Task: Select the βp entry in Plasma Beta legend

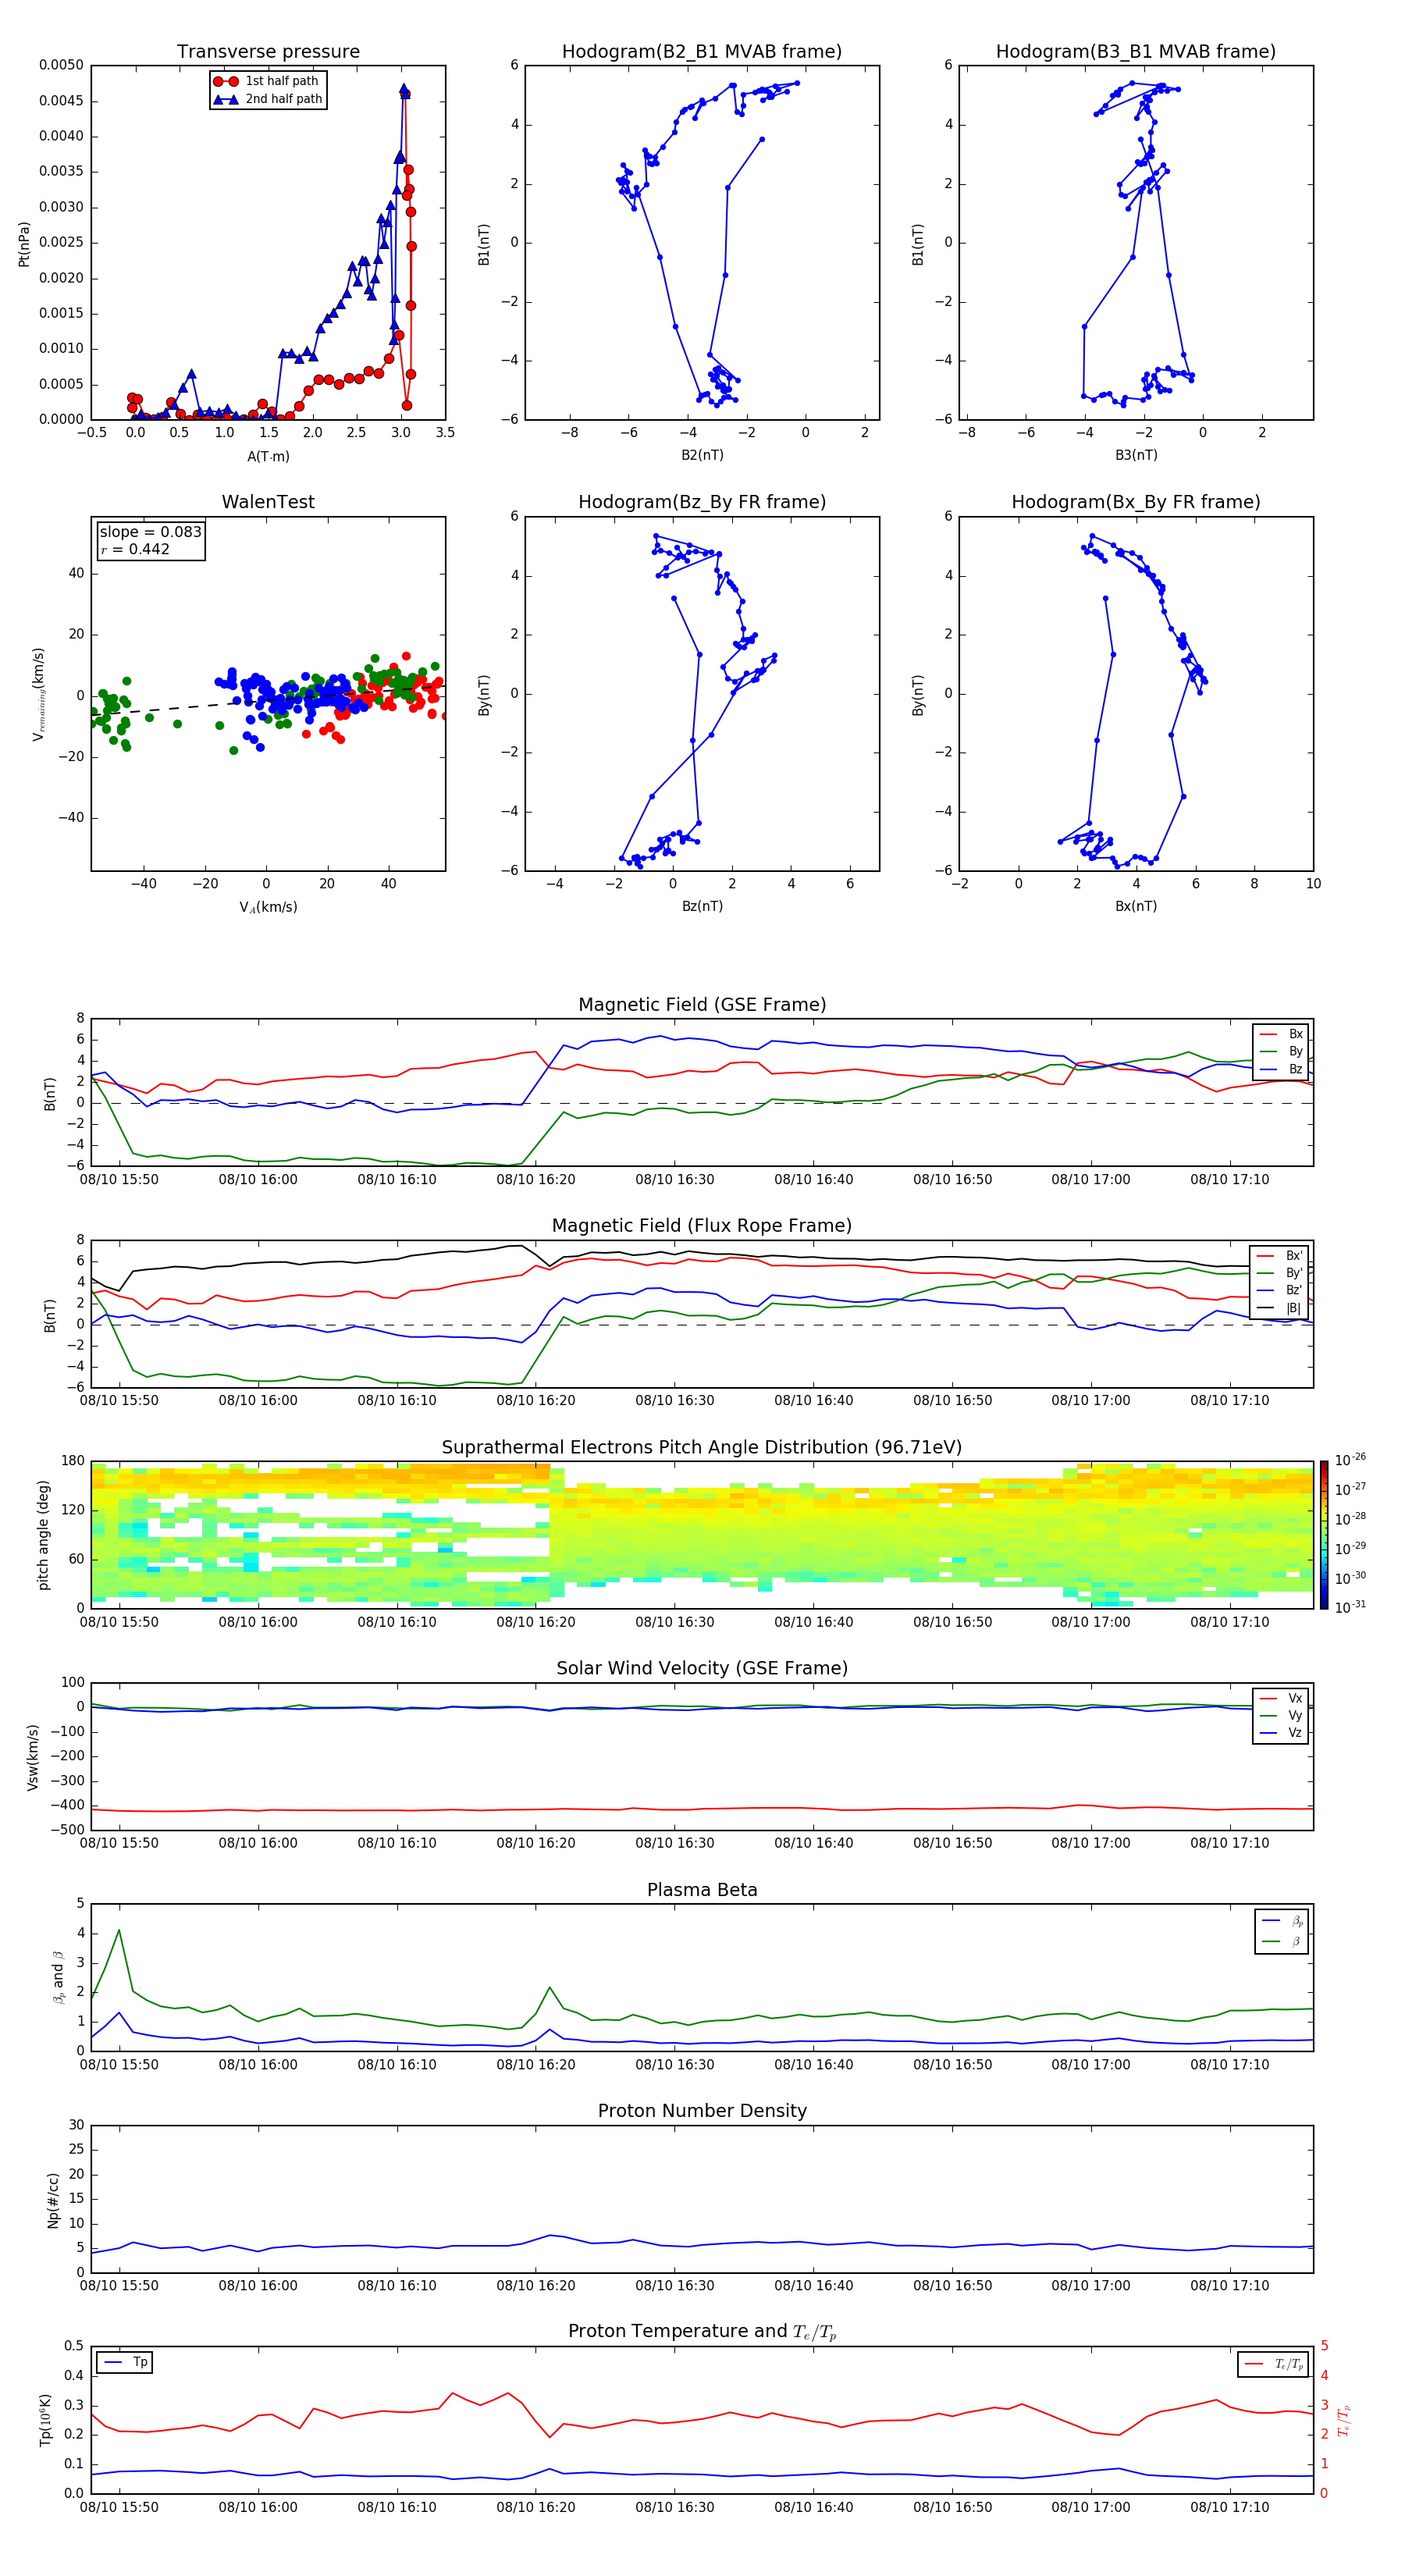Action: point(1282,1920)
